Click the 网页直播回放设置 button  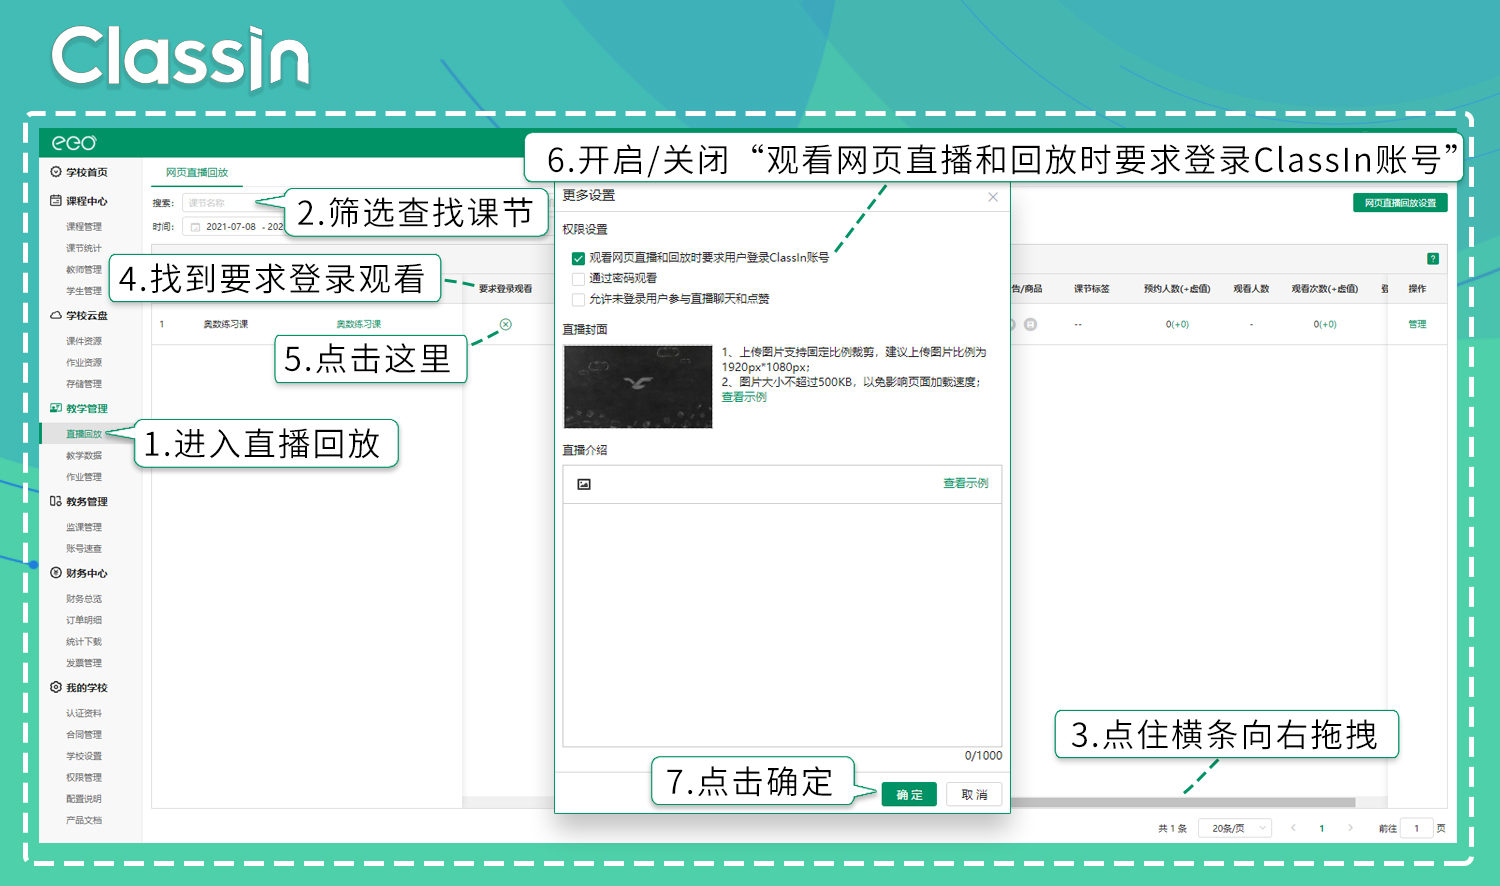[1400, 203]
